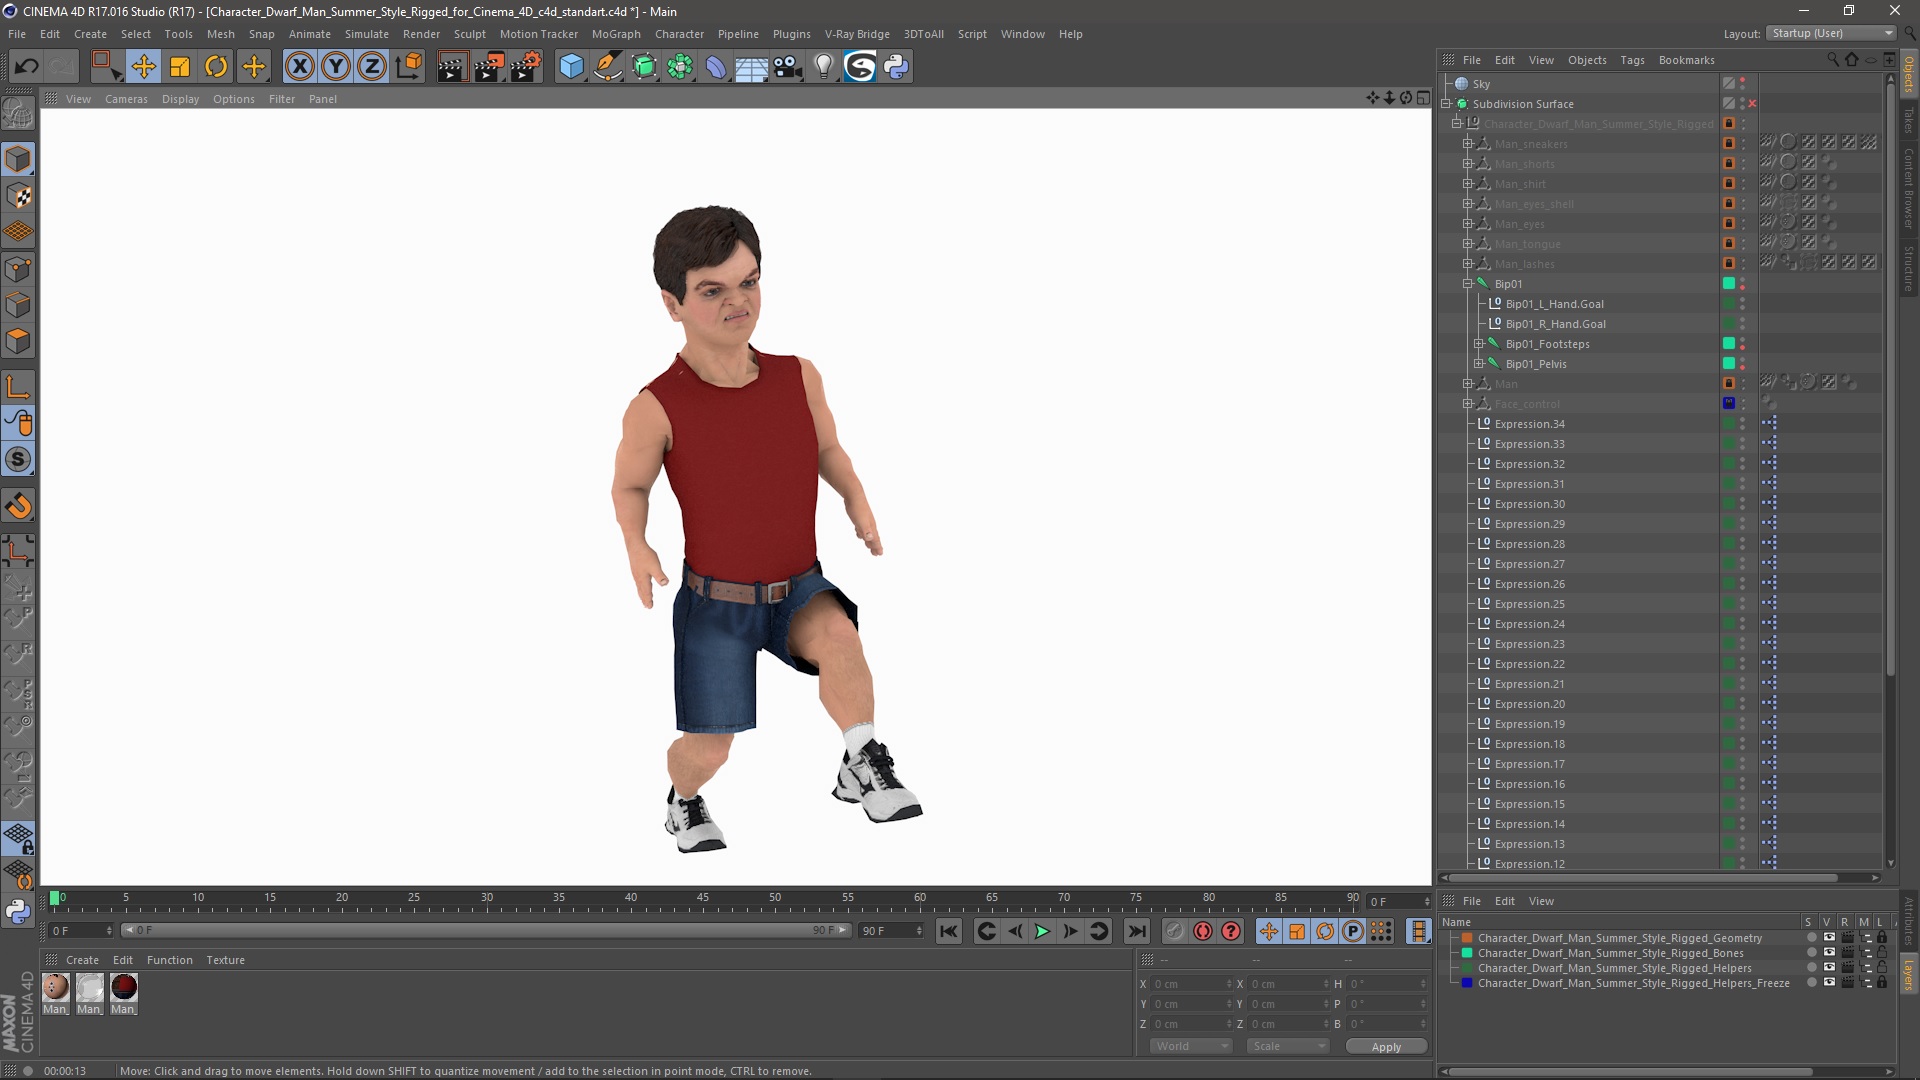1920x1080 pixels.
Task: Select first Man material thumbnail
Action: coord(56,988)
